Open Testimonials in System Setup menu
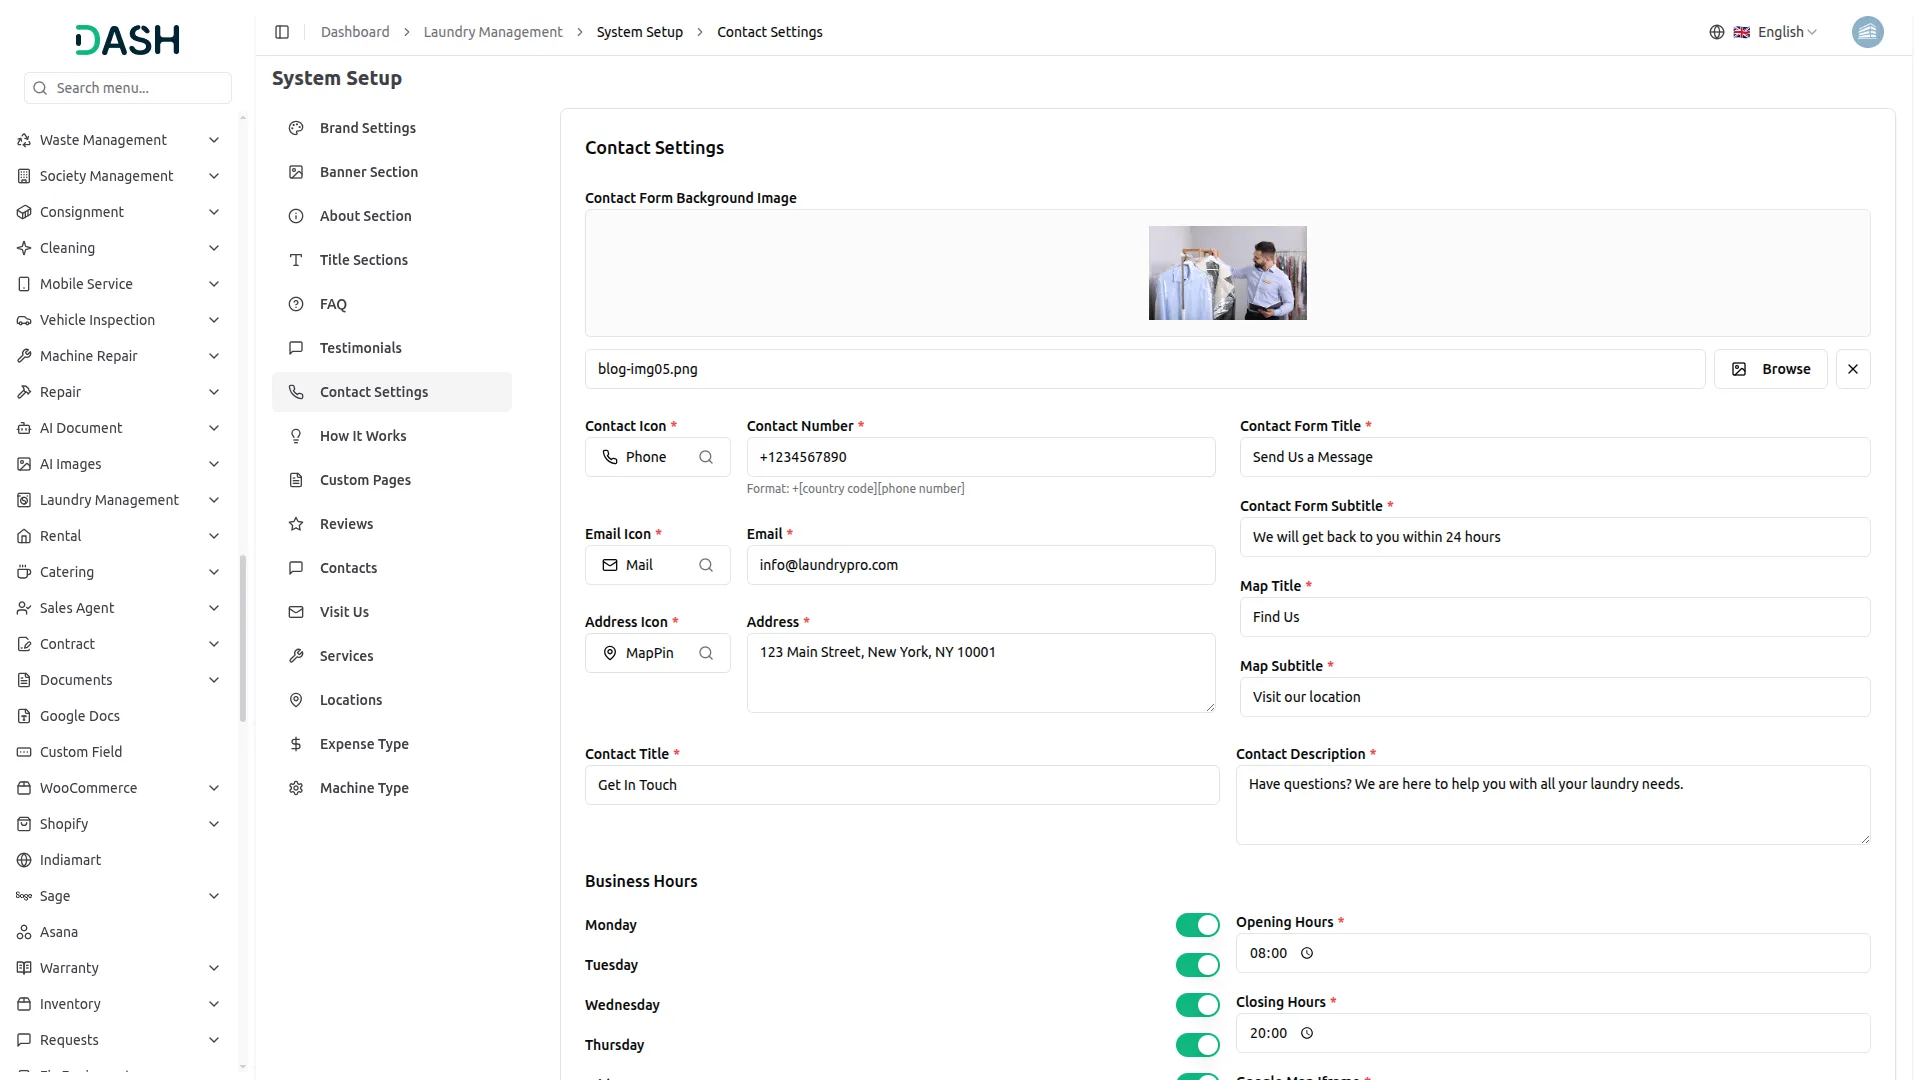1920x1080 pixels. [360, 348]
